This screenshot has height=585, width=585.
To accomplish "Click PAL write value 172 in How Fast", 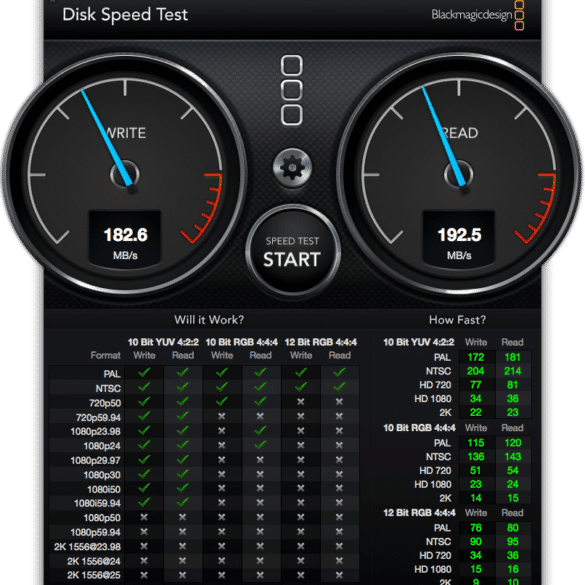I will point(476,357).
